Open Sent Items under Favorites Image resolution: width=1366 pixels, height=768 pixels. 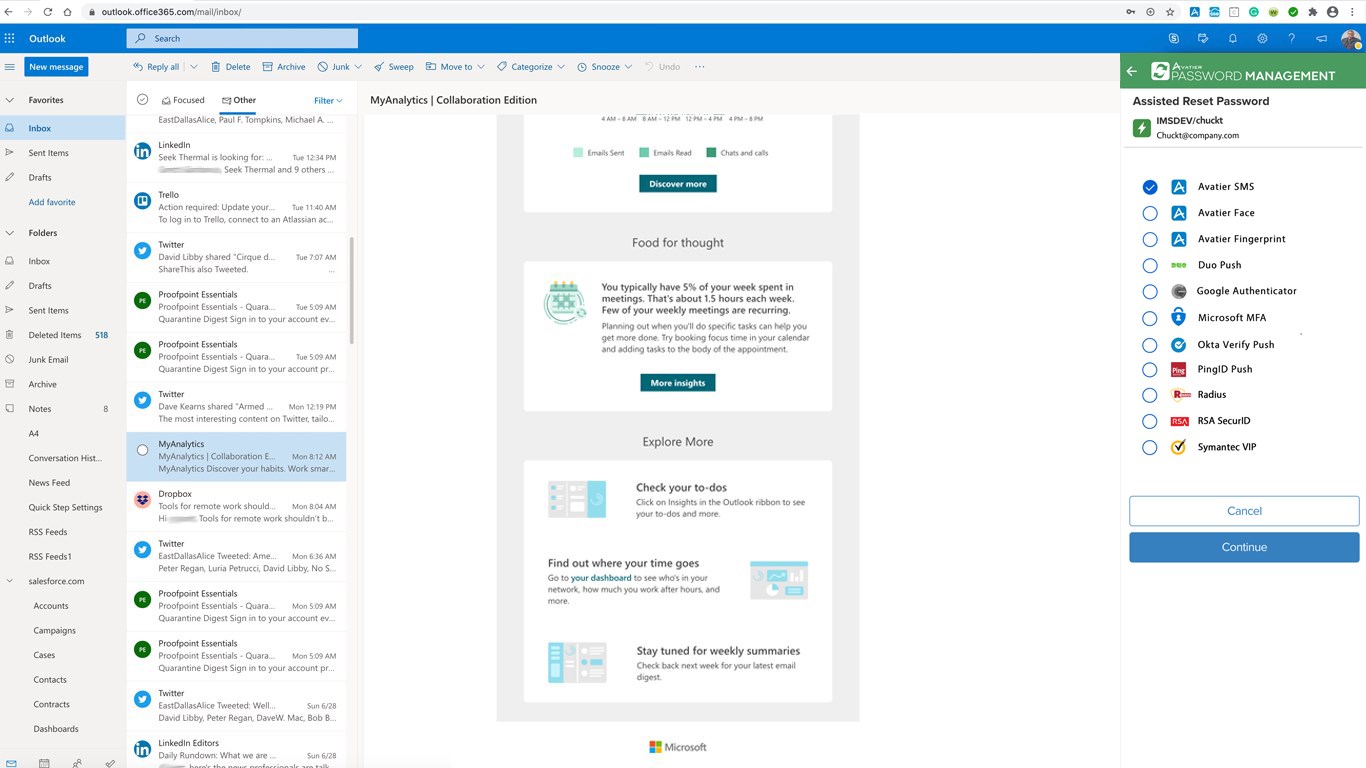(x=48, y=153)
